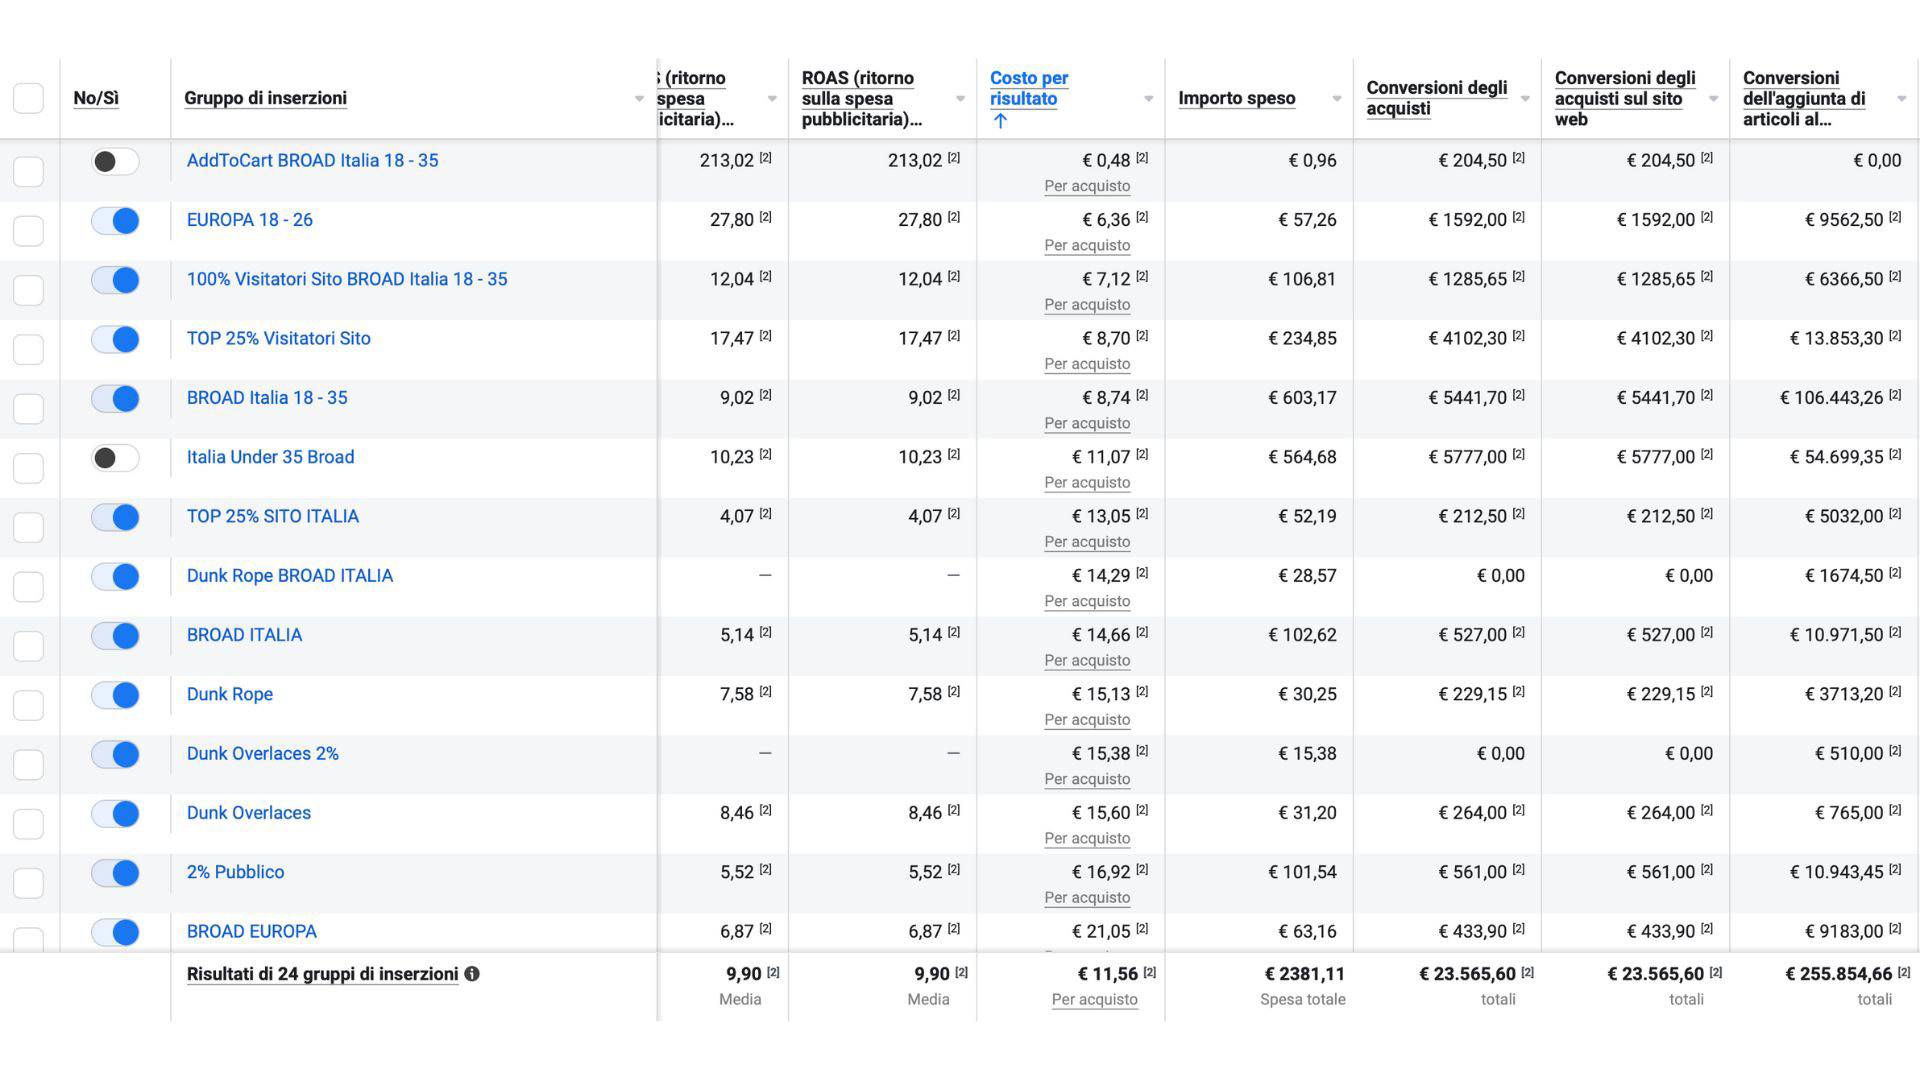The image size is (1920, 1080).
Task: Click footnote [2] beside total € 255.854,66
Action: 1904,972
